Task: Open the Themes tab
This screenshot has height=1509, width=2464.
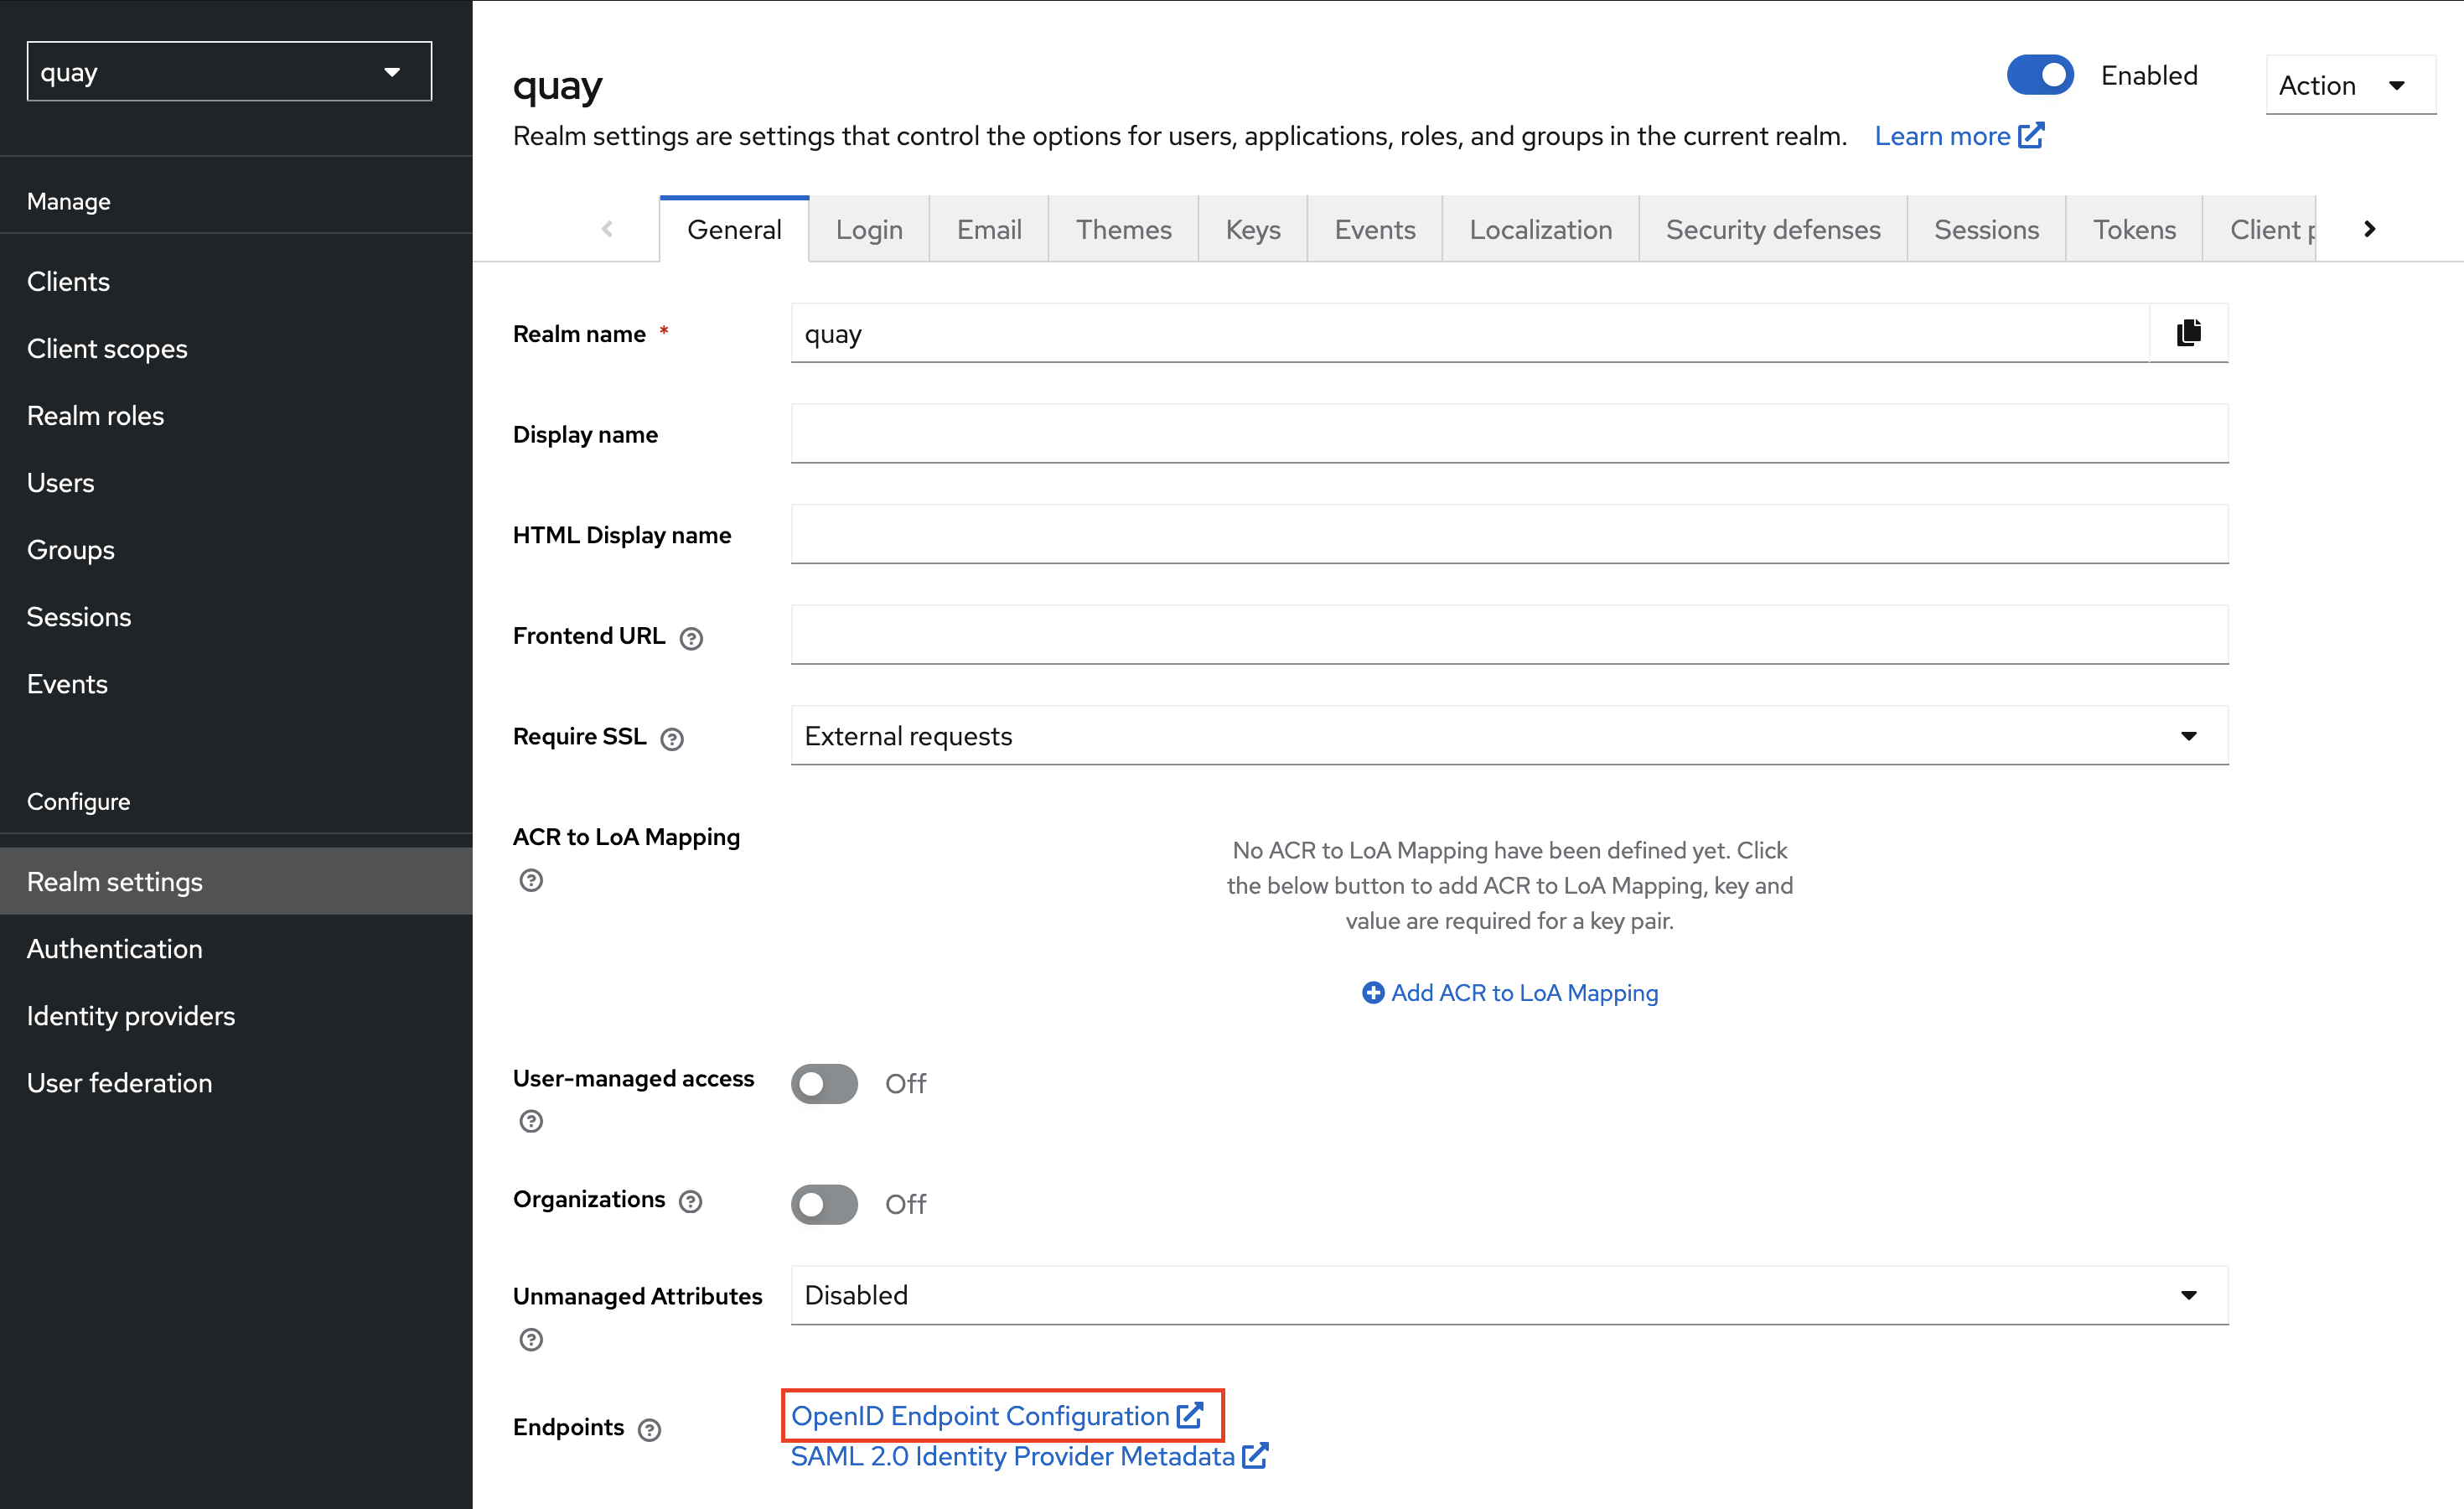Action: pos(1123,230)
